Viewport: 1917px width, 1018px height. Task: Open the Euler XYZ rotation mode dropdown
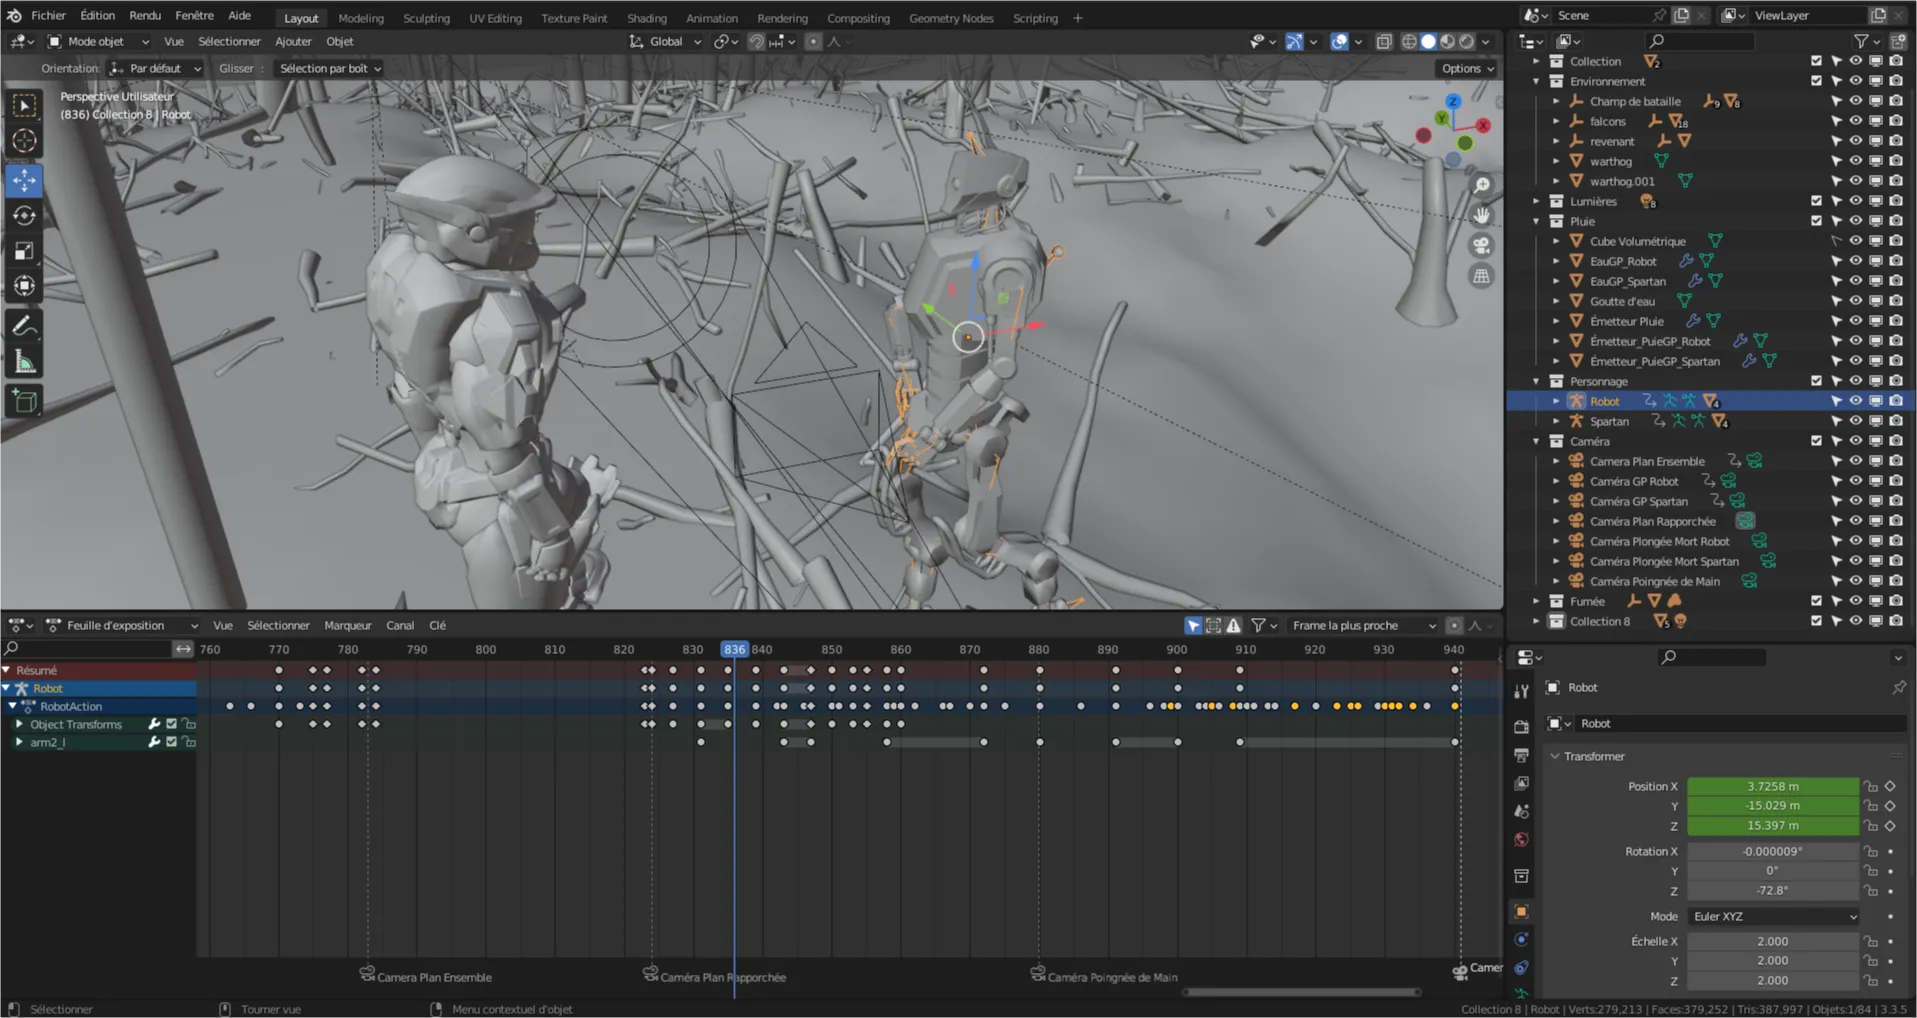point(1772,916)
